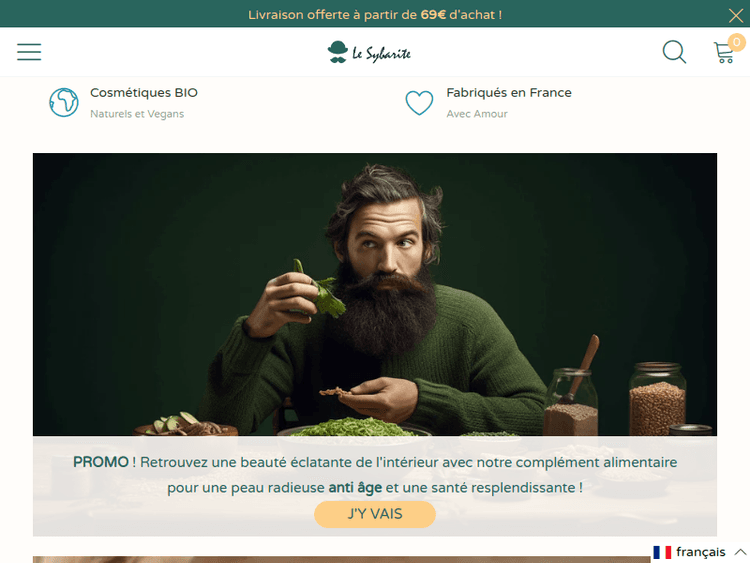Click the globe icon beside Cosmétiques BIO
This screenshot has height=563, width=750.
point(64,102)
